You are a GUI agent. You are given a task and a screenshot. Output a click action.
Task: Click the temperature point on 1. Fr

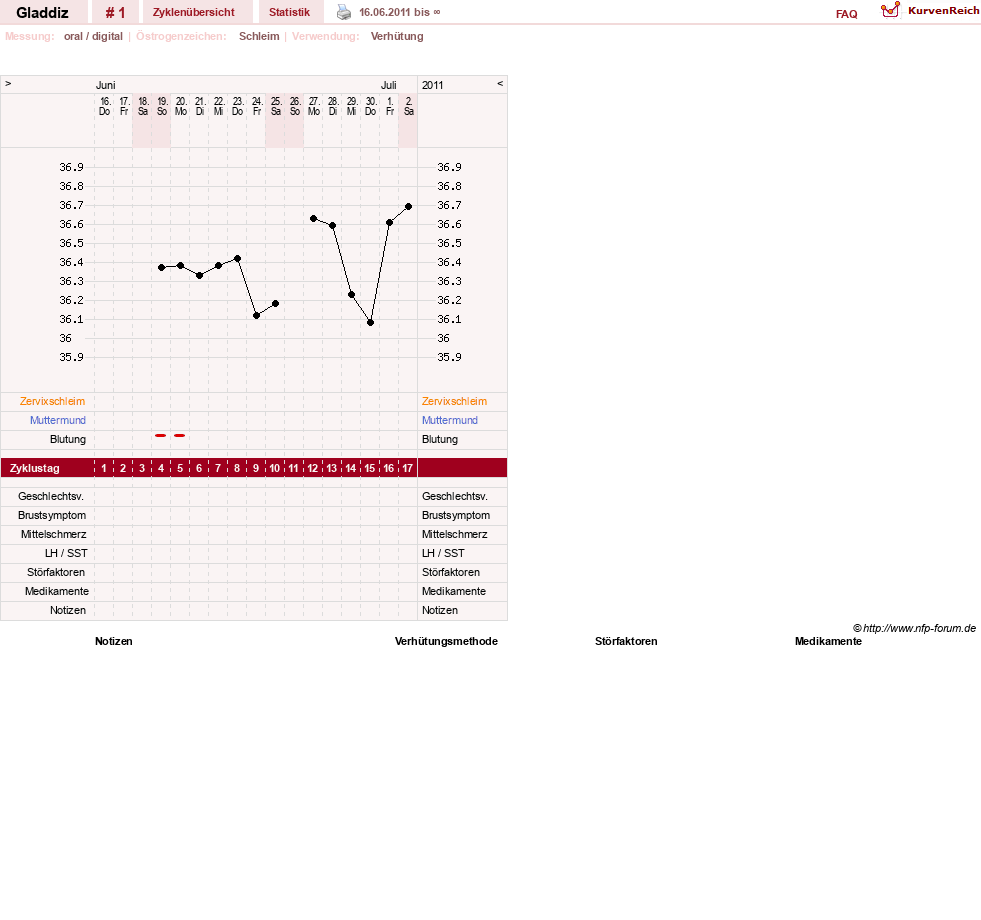[x=389, y=222]
